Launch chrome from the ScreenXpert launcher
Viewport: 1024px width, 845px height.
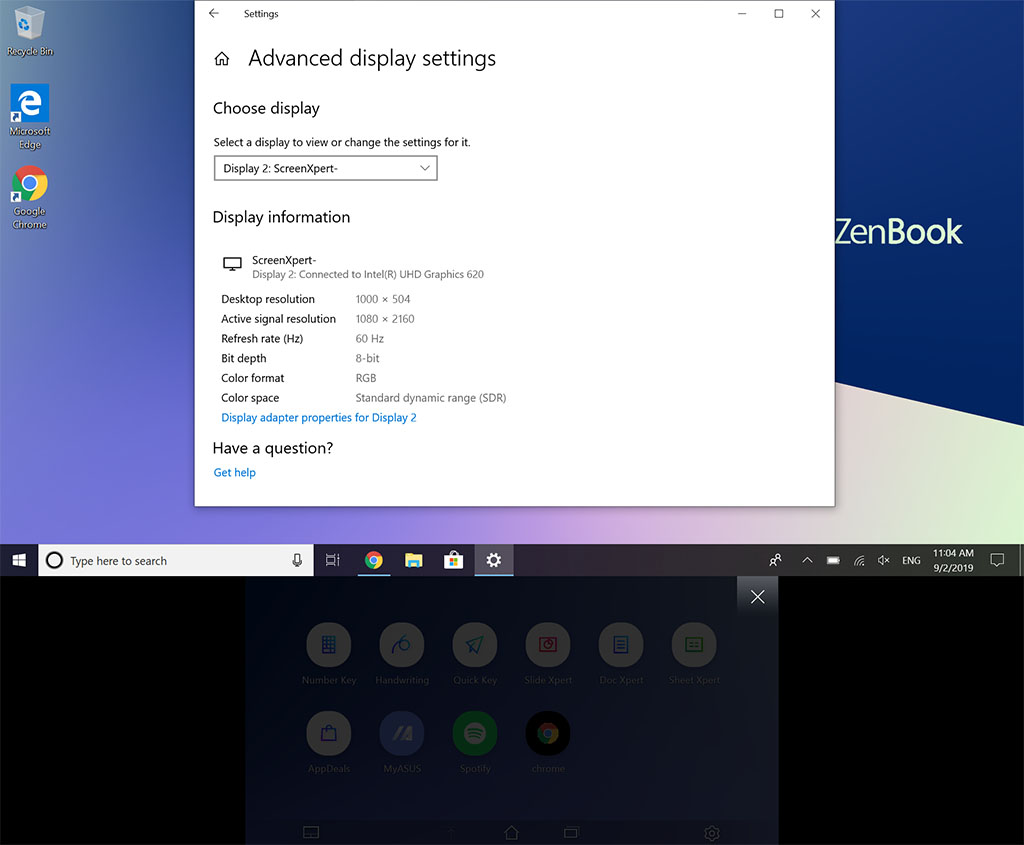(548, 742)
